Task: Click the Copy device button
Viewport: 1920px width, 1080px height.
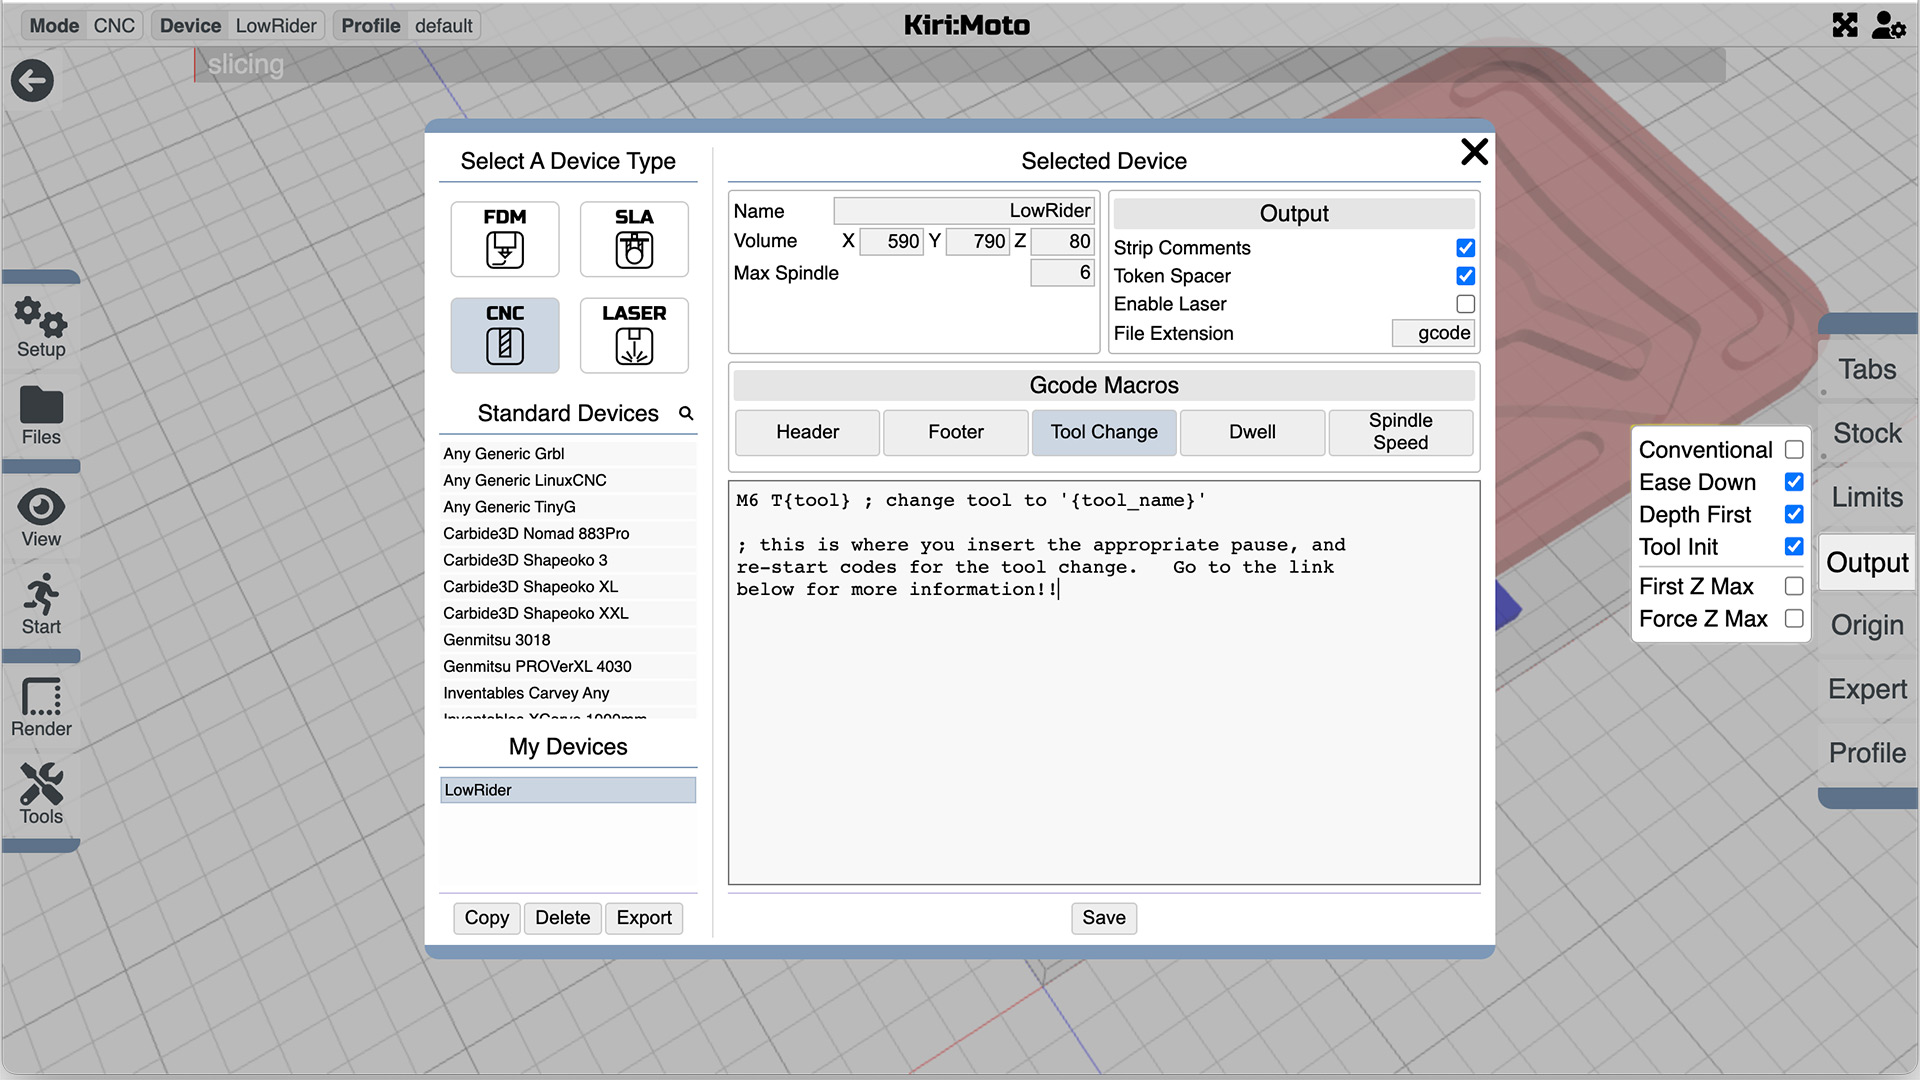Action: [x=487, y=918]
